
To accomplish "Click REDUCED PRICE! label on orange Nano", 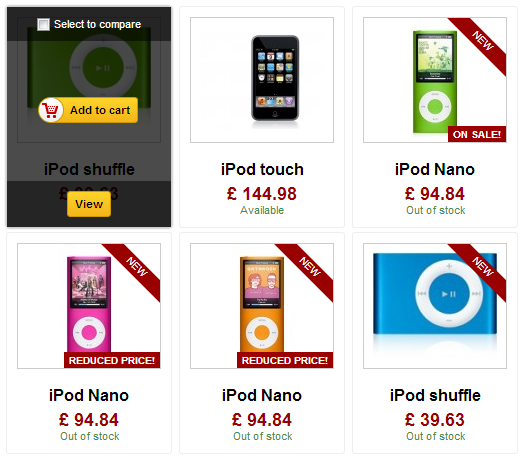I will 285,360.
